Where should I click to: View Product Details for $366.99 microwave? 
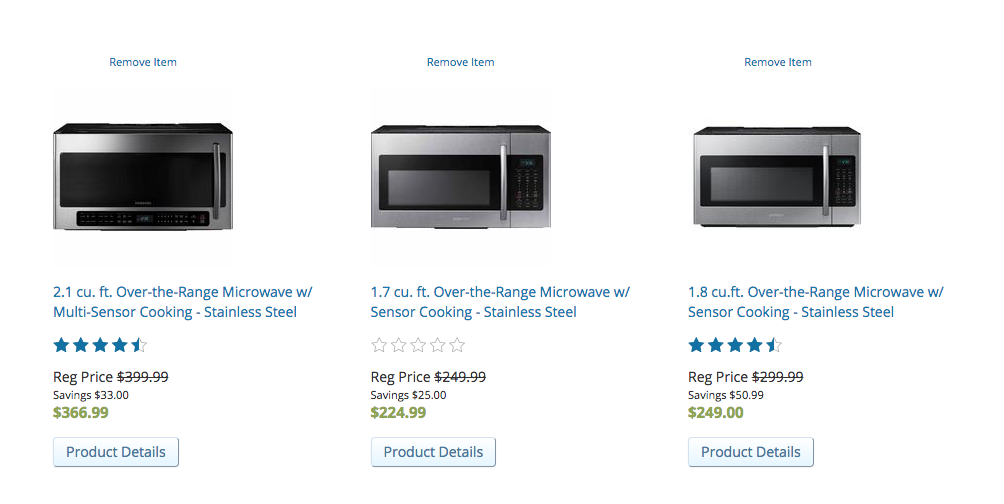point(116,452)
